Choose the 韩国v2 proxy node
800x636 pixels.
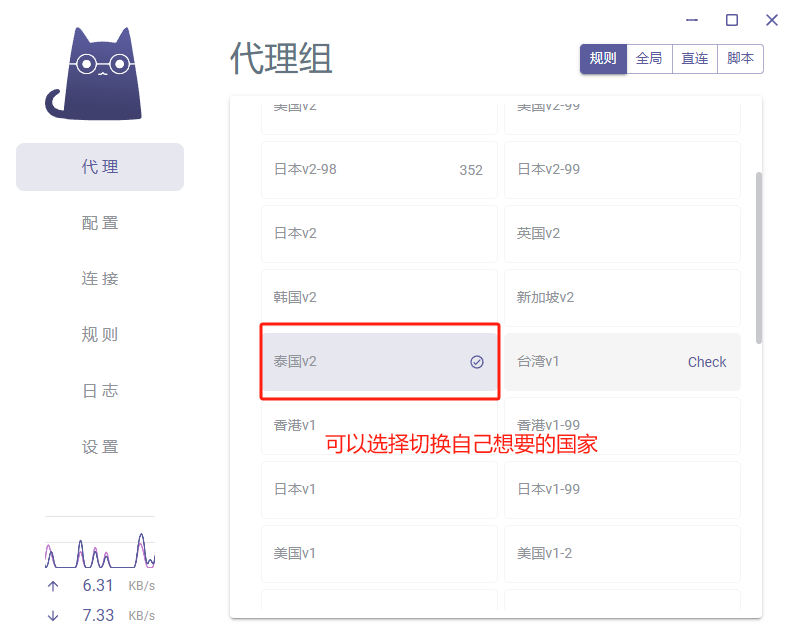(379, 298)
